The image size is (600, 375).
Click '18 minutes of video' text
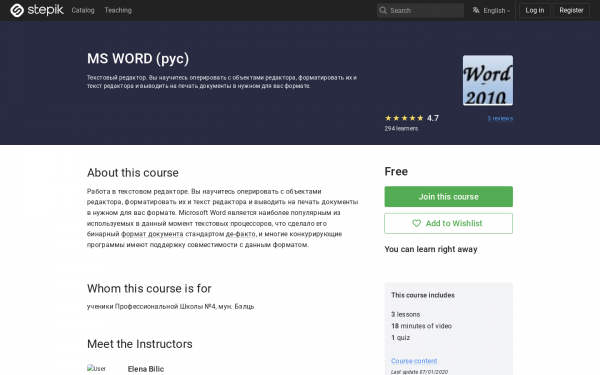tap(421, 326)
